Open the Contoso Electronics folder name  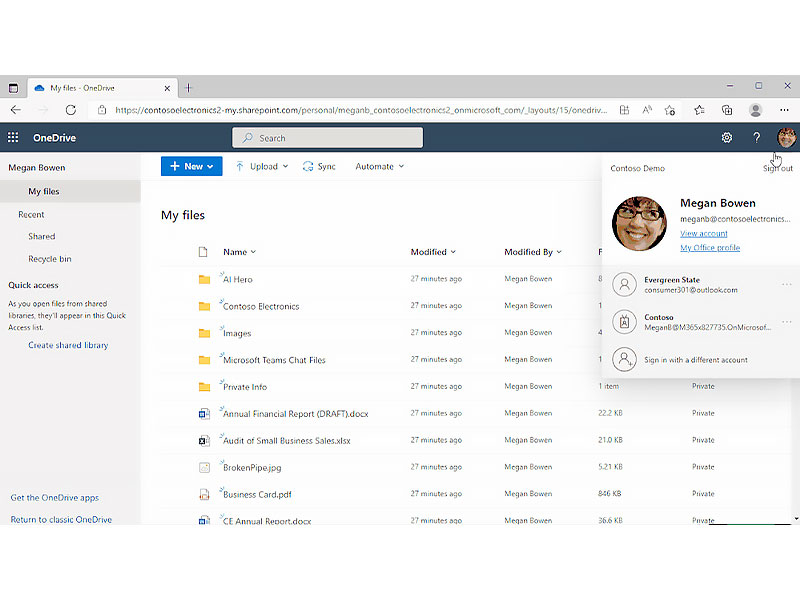coord(261,307)
